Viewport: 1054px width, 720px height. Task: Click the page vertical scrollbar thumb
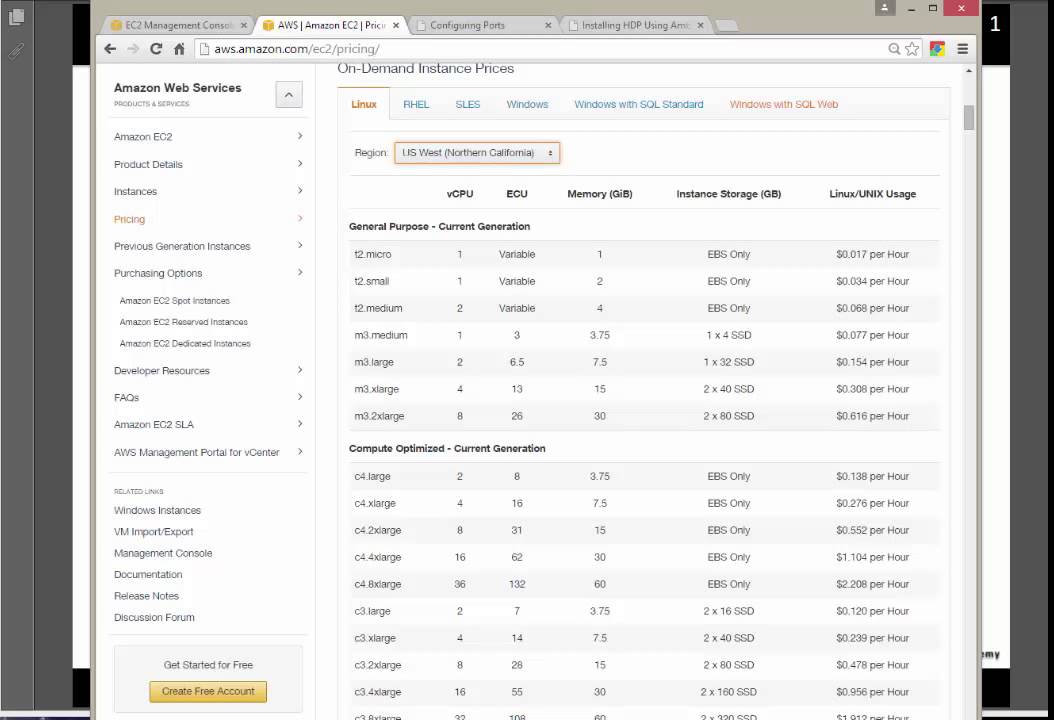969,118
